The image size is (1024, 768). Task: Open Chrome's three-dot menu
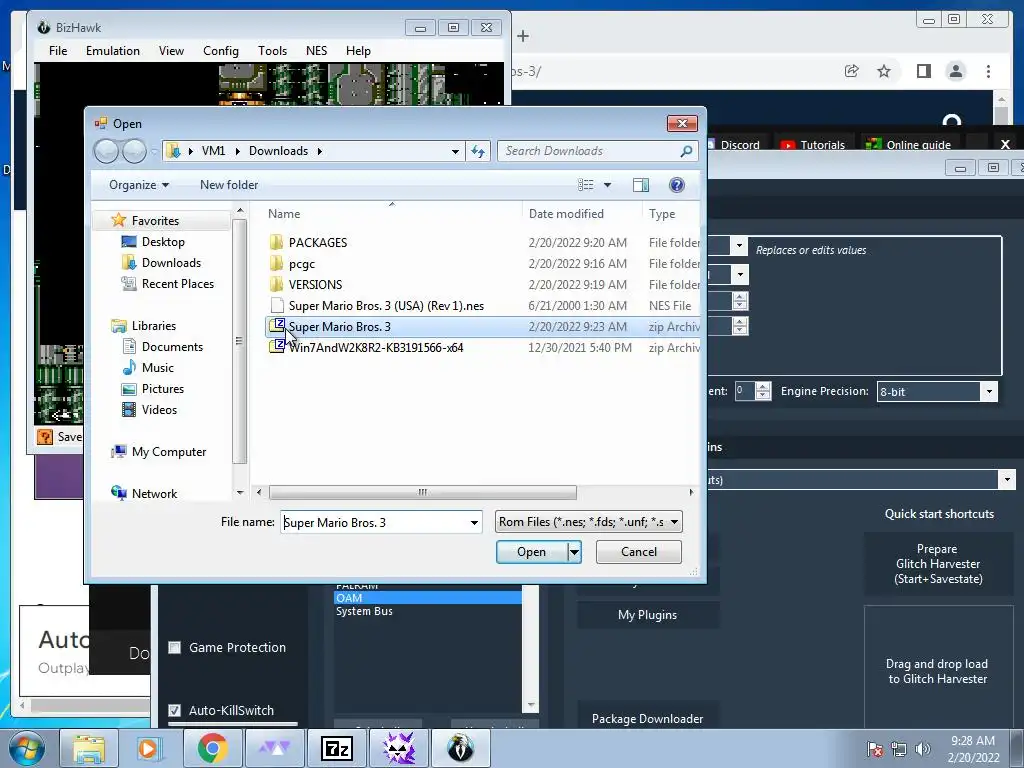point(988,71)
